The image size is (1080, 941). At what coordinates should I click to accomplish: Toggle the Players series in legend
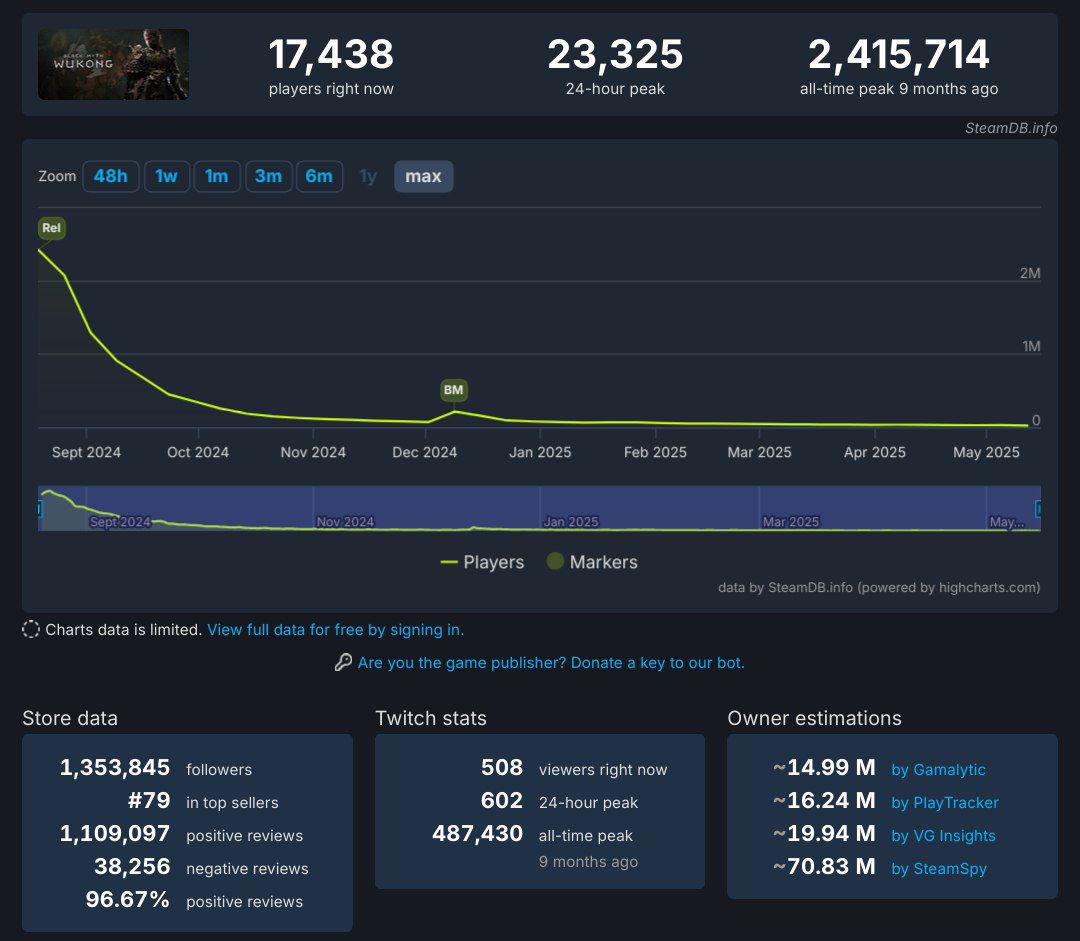tap(482, 562)
